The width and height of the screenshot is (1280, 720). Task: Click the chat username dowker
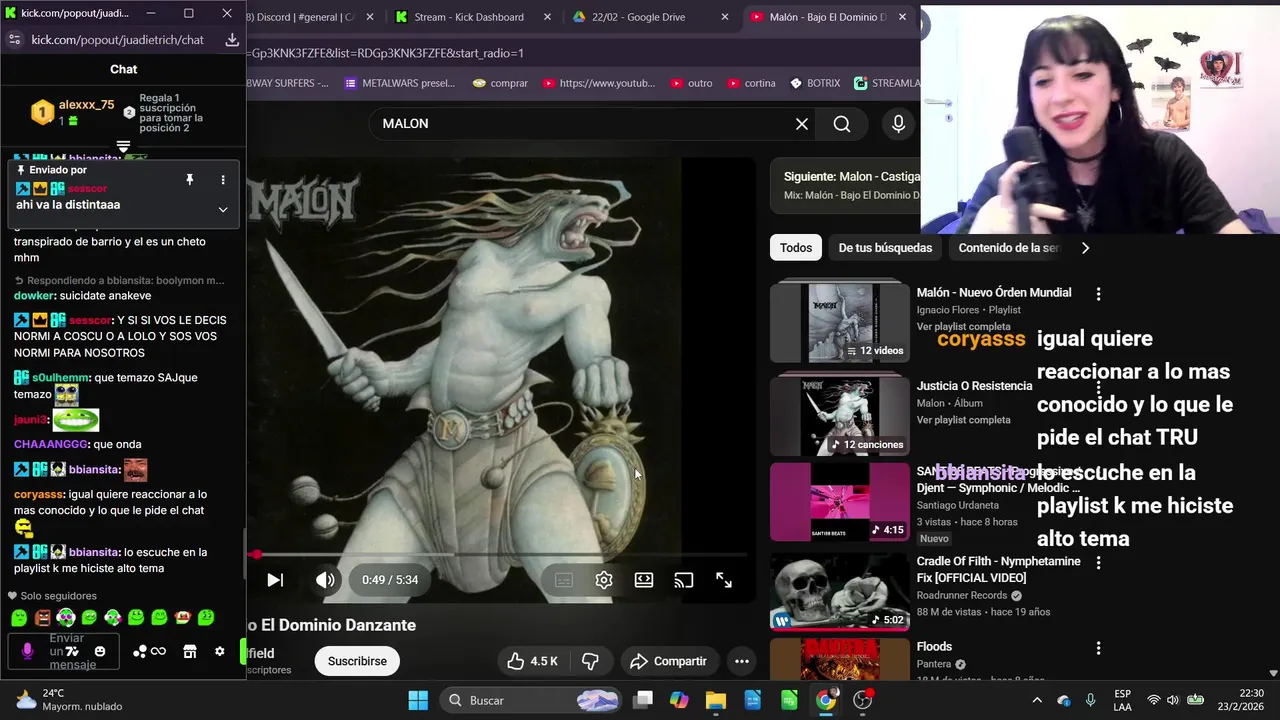34,296
